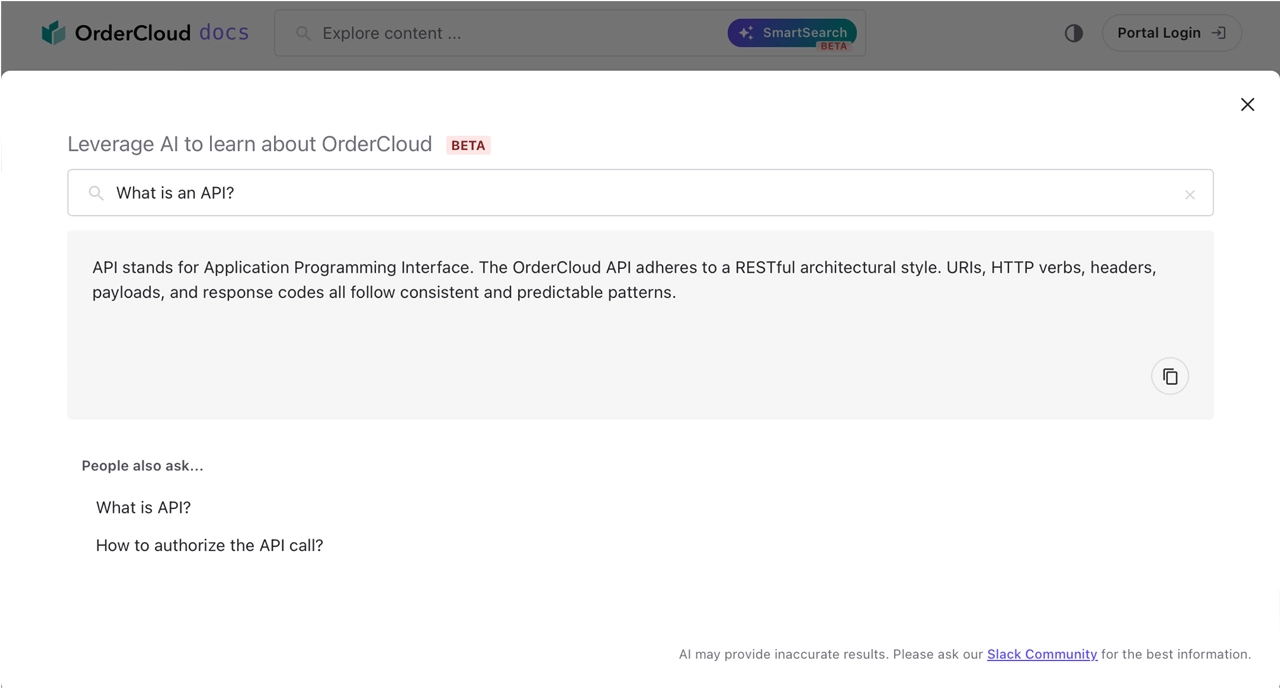Copy the AI answer to clipboard

(1170, 376)
